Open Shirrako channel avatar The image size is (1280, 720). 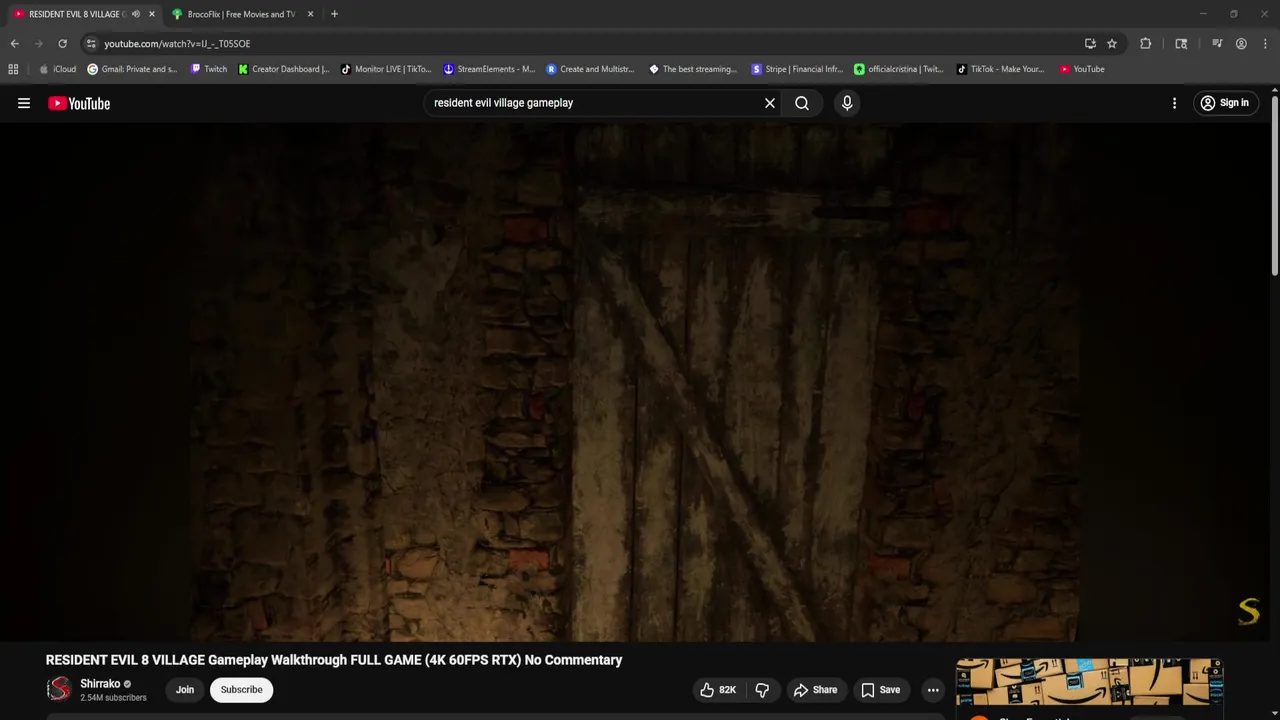tap(60, 689)
